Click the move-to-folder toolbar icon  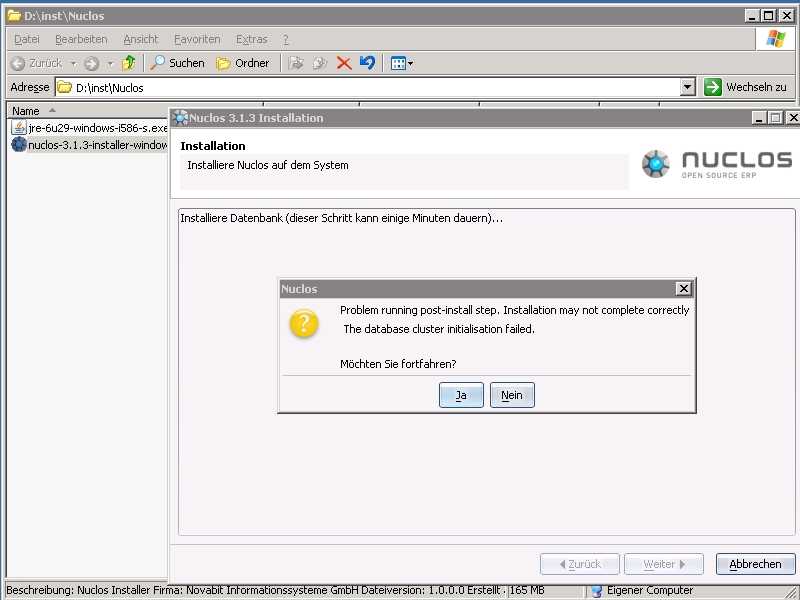point(296,63)
